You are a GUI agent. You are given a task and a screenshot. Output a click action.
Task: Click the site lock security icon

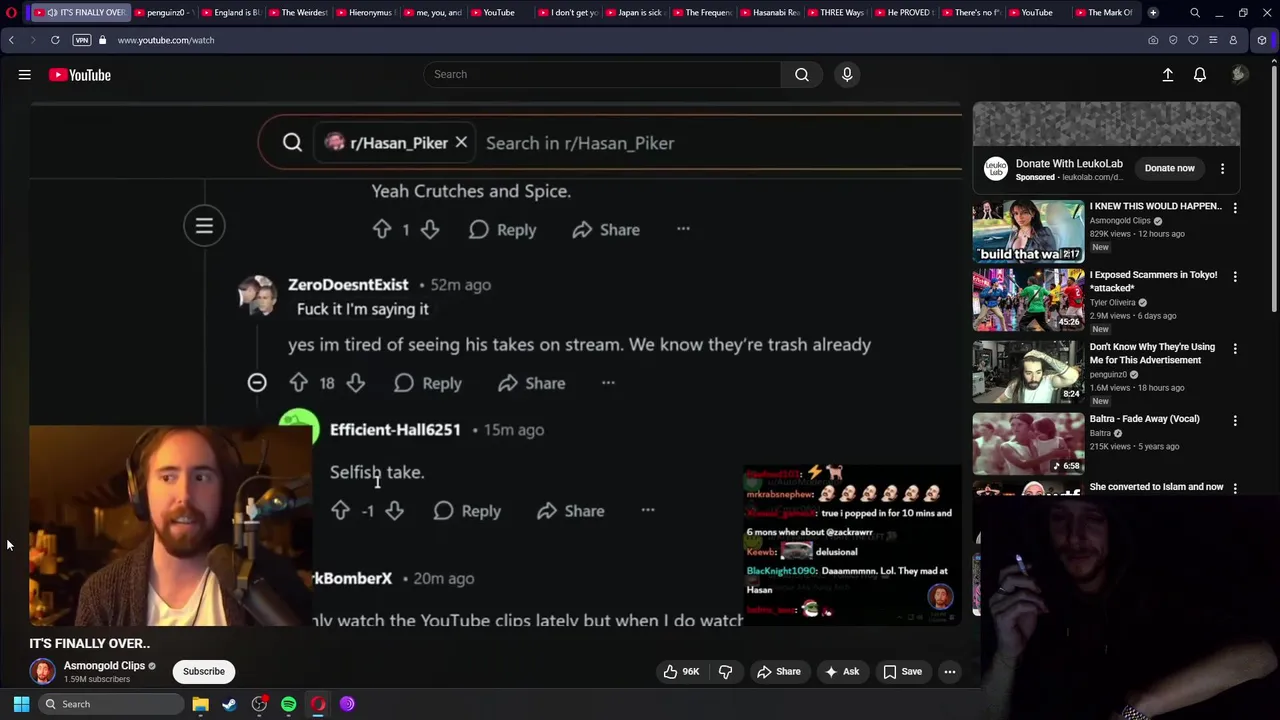(102, 40)
